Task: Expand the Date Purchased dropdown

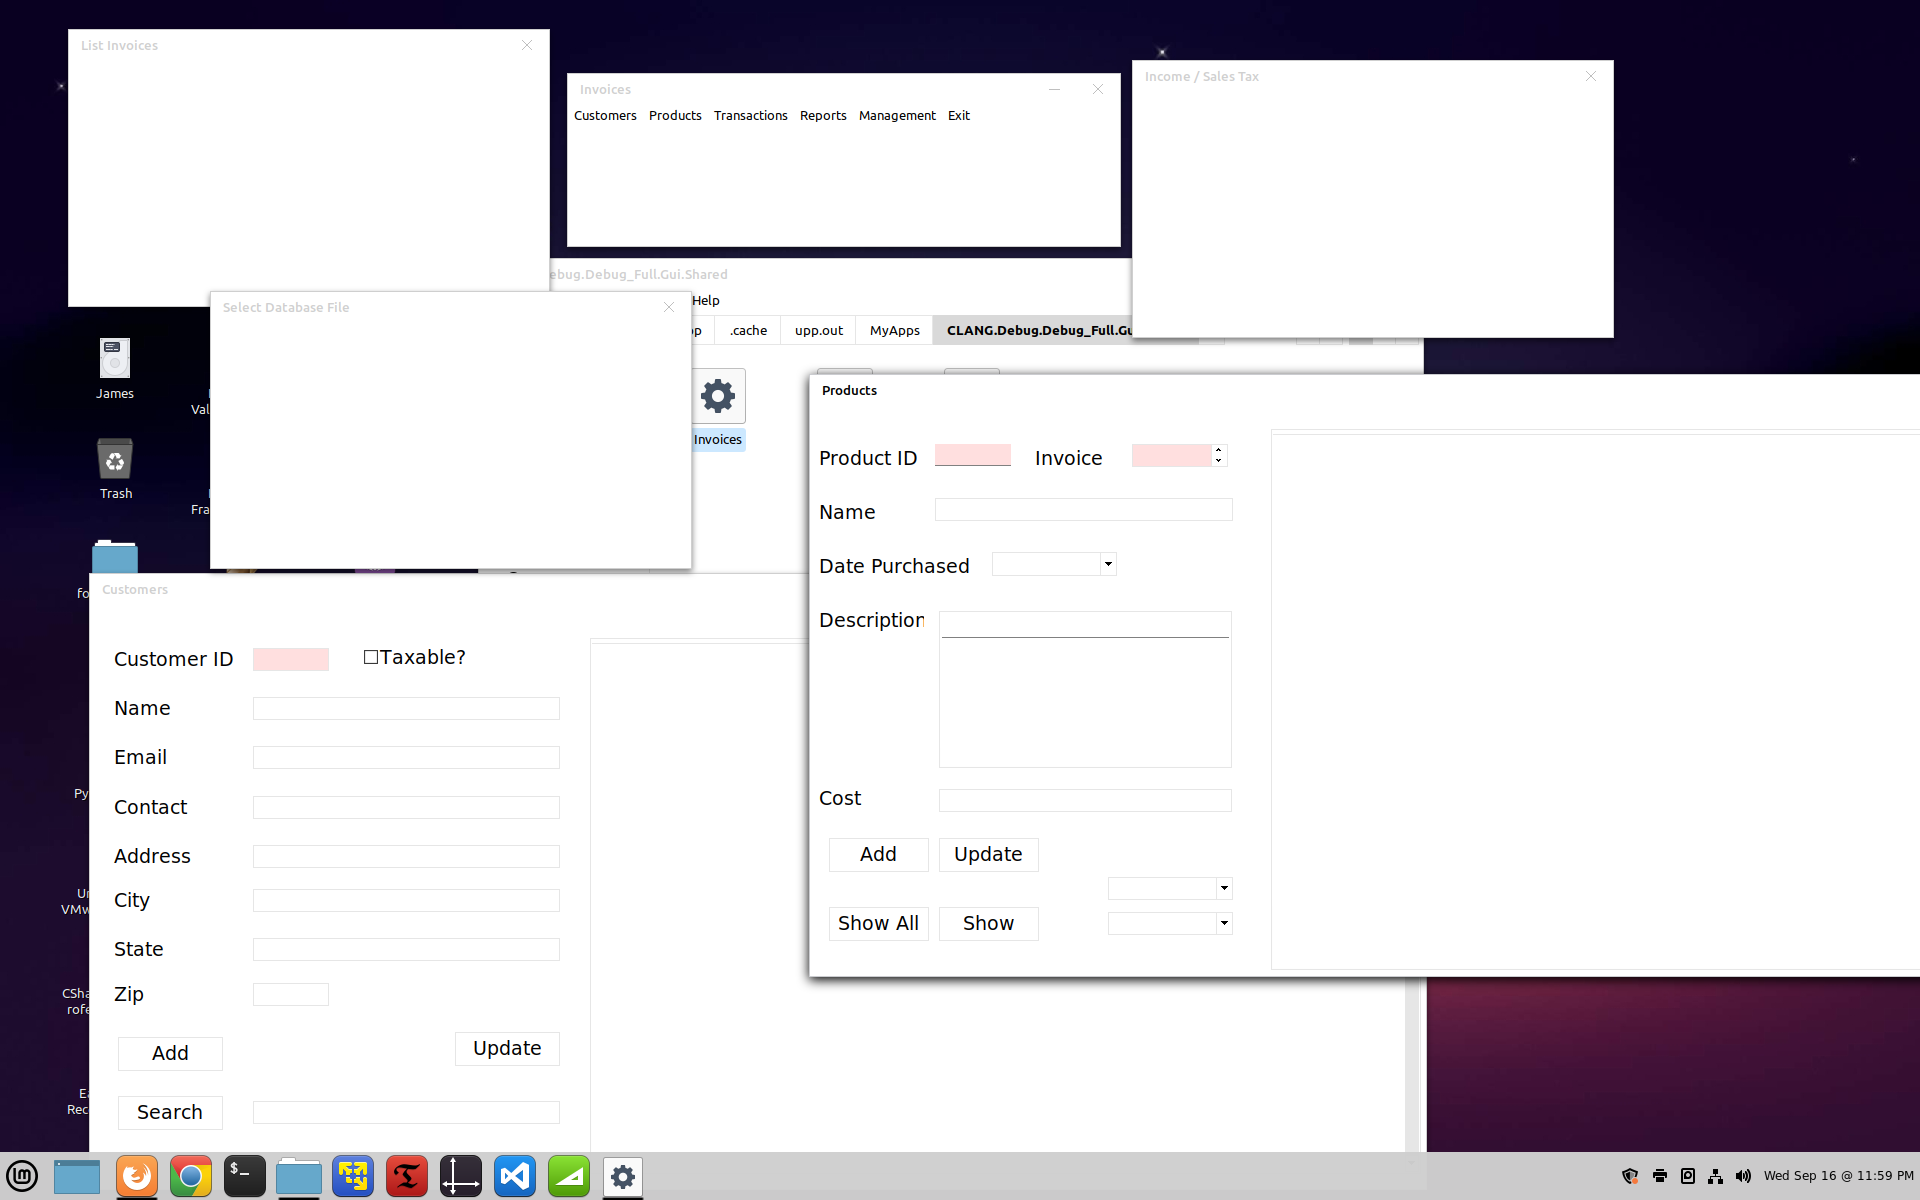Action: point(1108,564)
